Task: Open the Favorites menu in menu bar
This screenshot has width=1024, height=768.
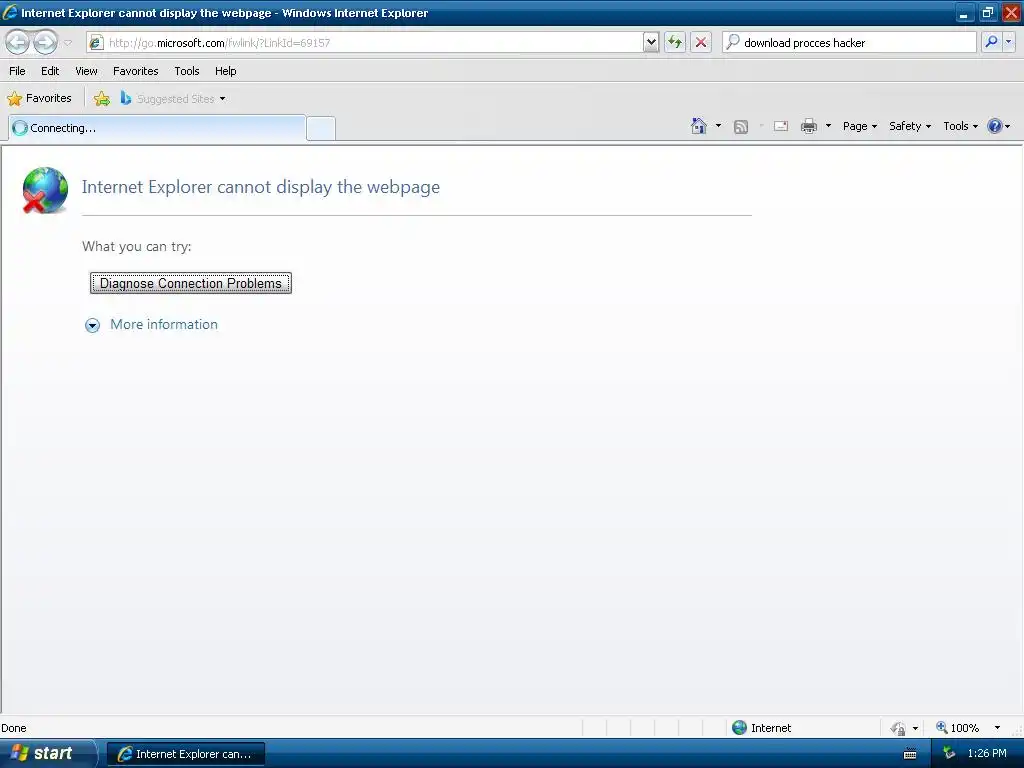Action: click(135, 71)
